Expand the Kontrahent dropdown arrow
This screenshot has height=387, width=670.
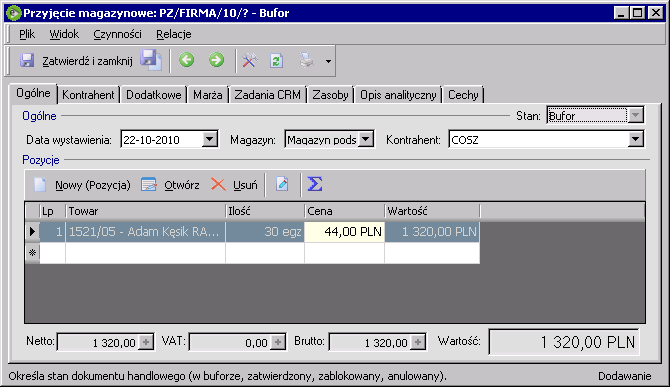click(x=635, y=139)
